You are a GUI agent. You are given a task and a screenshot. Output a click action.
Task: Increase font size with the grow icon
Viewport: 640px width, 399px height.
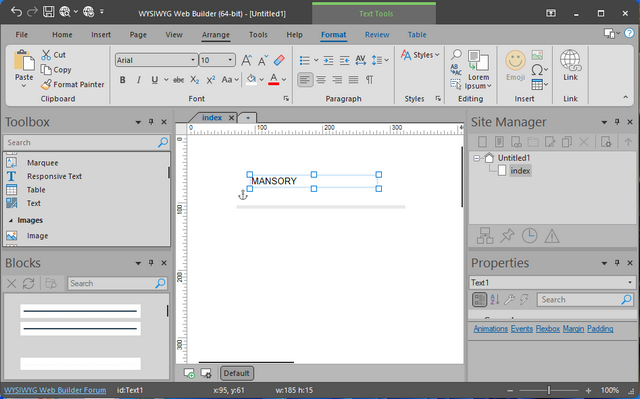tap(246, 60)
